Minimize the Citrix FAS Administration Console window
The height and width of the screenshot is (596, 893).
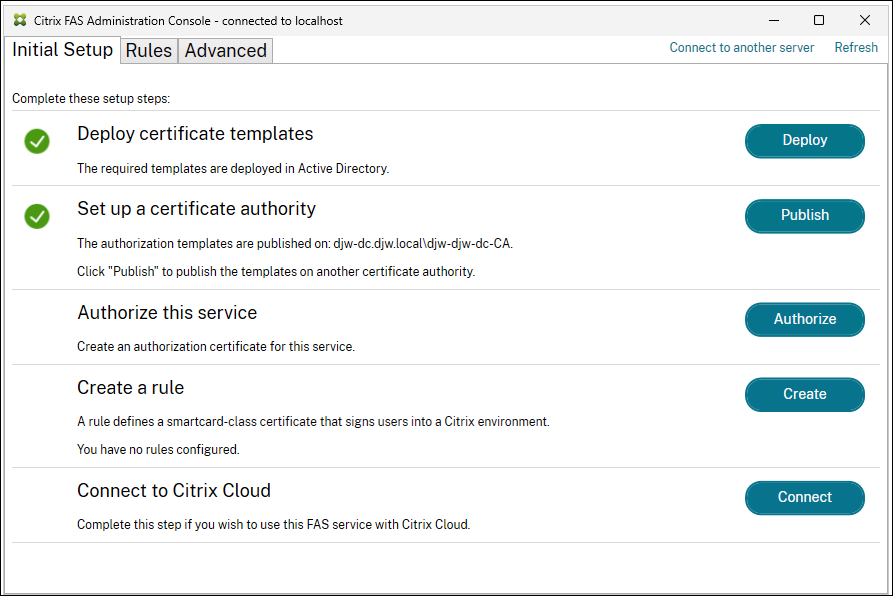(773, 20)
